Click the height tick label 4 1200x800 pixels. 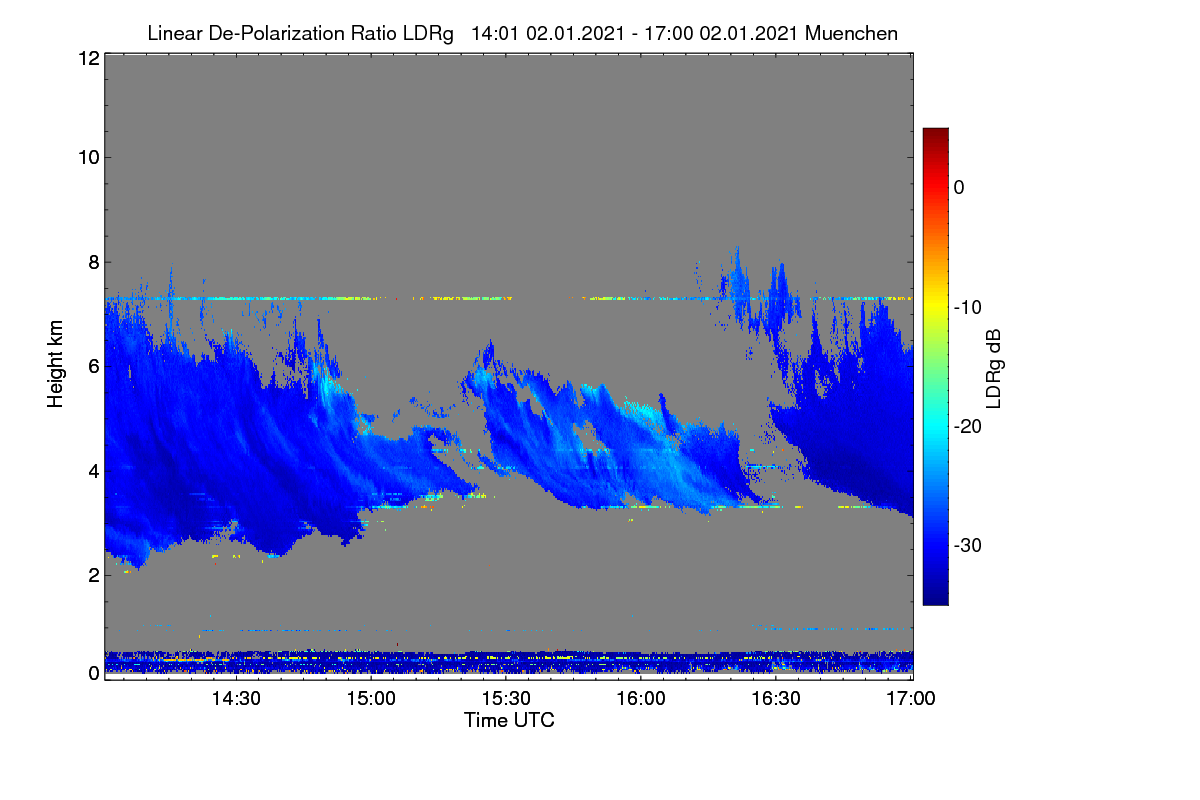[92, 471]
